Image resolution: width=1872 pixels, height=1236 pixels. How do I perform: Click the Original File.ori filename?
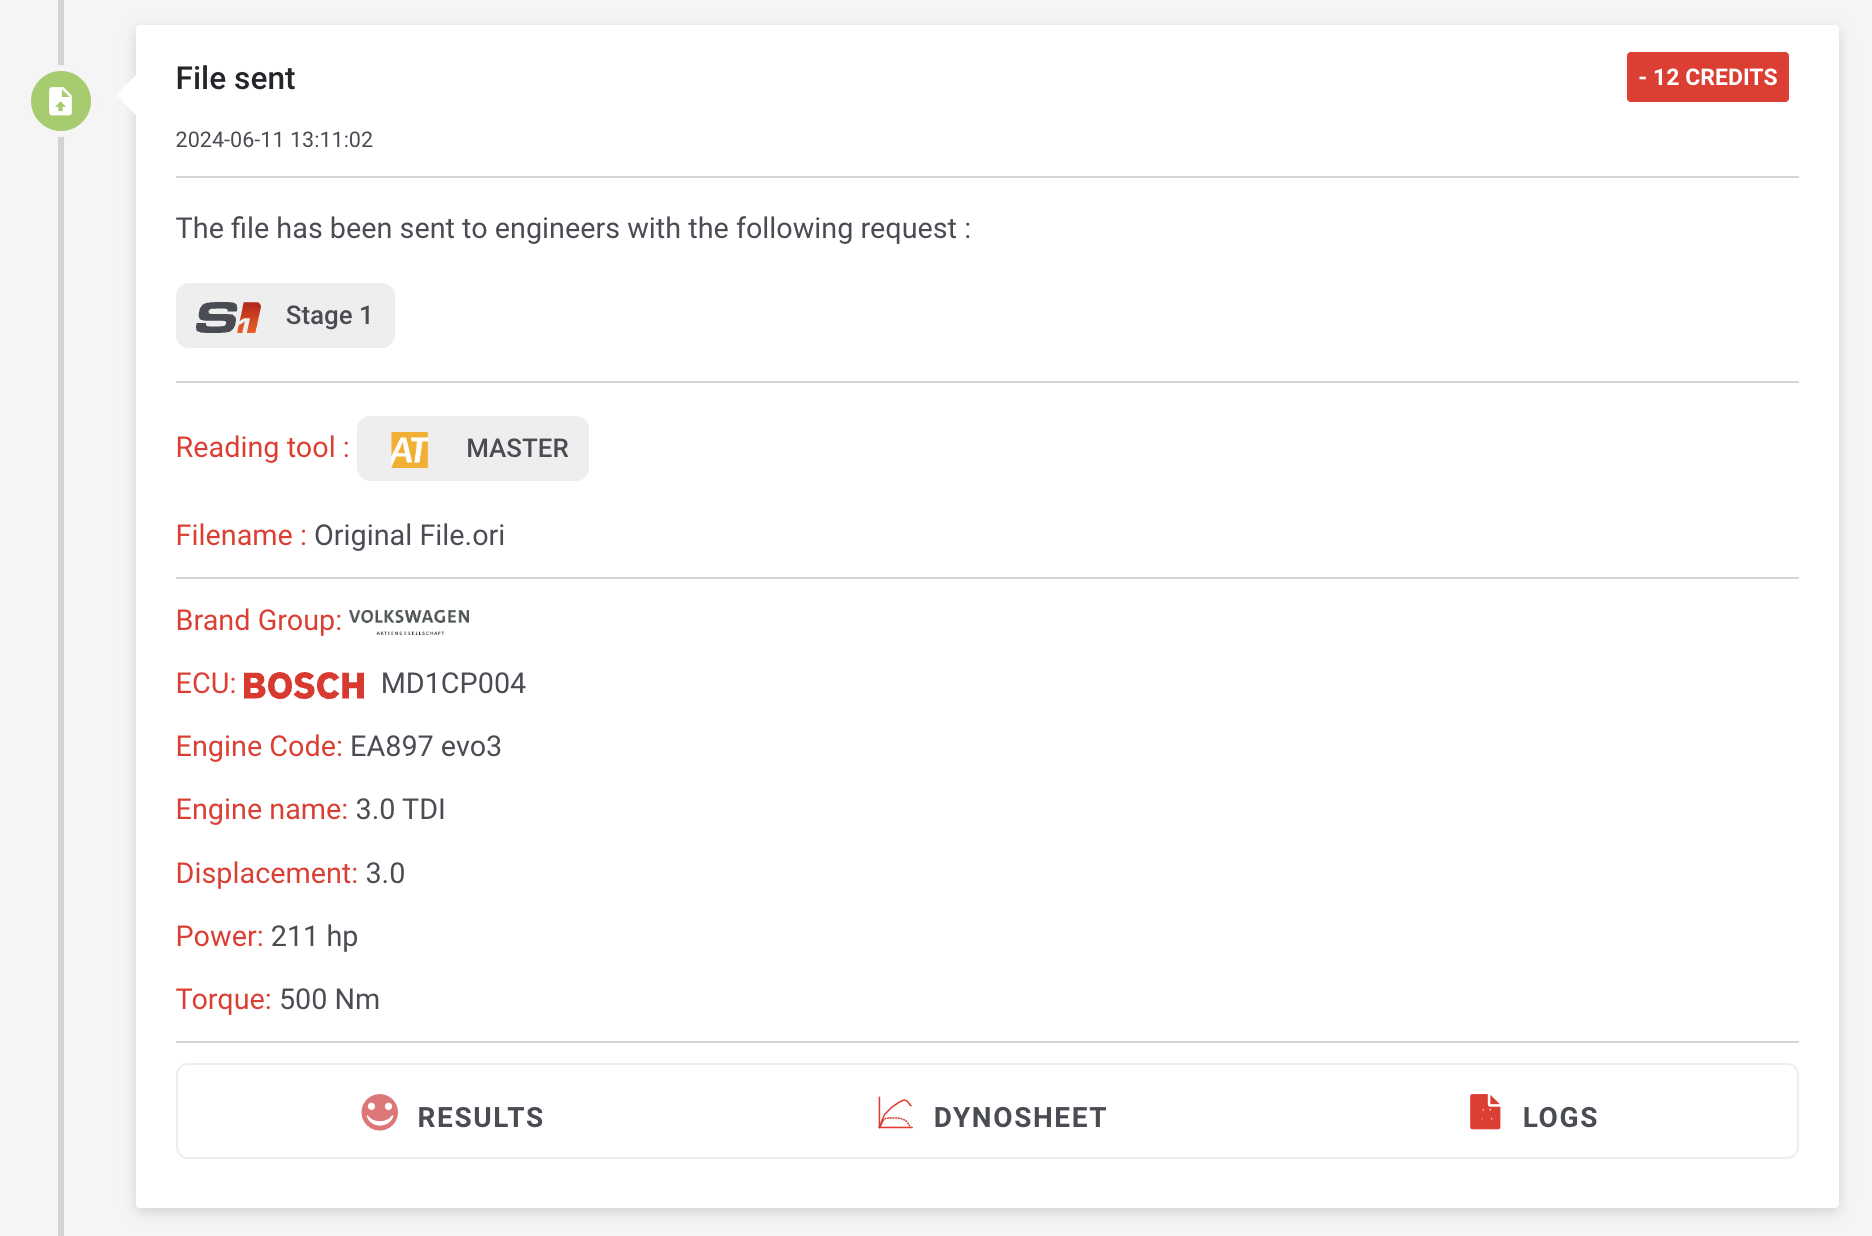pos(409,536)
